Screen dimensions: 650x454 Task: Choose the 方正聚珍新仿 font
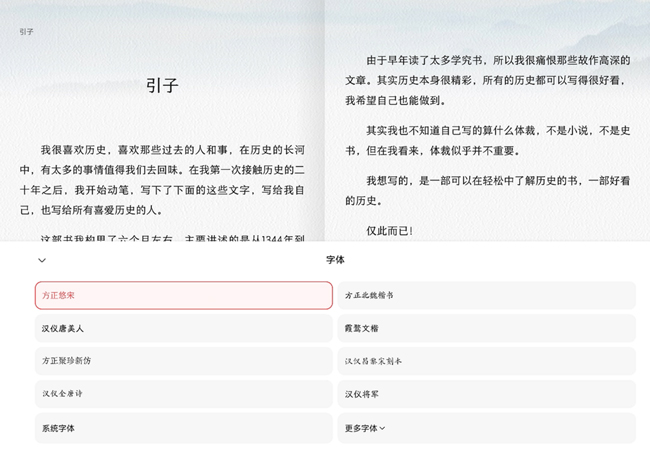click(184, 361)
